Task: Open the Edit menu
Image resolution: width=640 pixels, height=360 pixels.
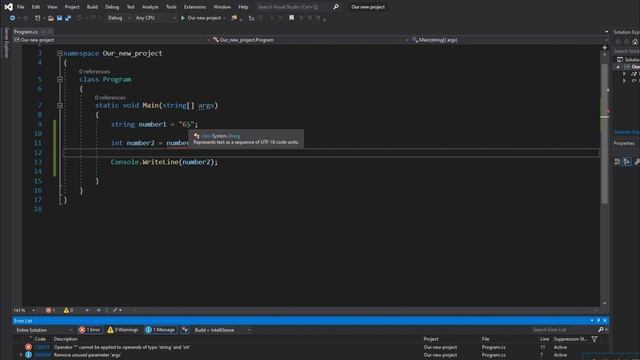Action: coord(36,7)
